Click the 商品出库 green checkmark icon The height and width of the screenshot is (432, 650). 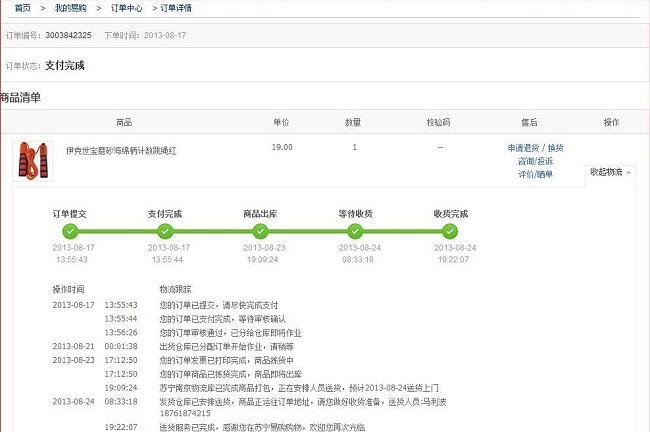point(260,231)
